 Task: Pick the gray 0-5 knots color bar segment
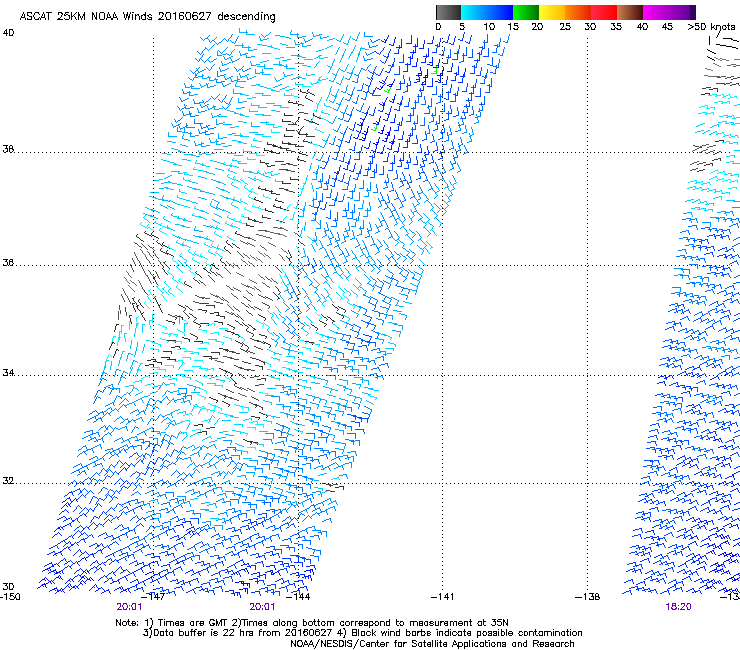click(x=448, y=12)
